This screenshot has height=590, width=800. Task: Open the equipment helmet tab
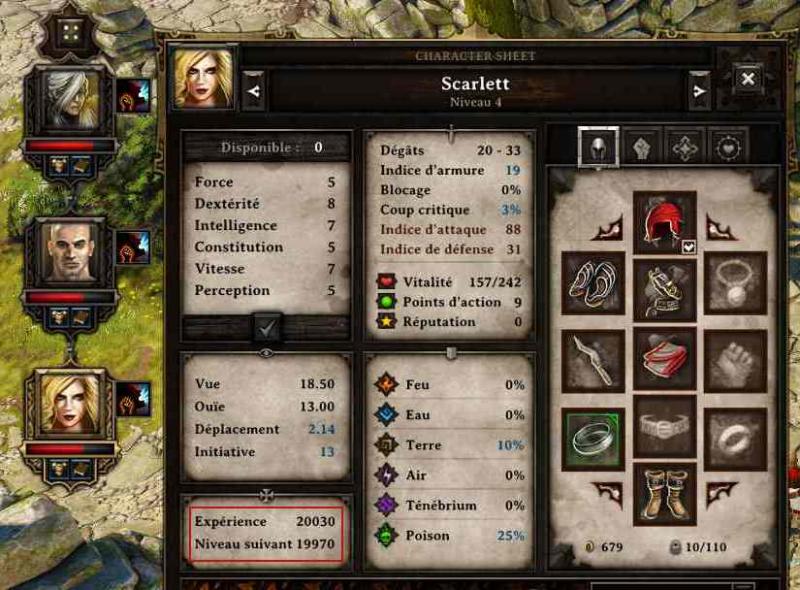598,147
